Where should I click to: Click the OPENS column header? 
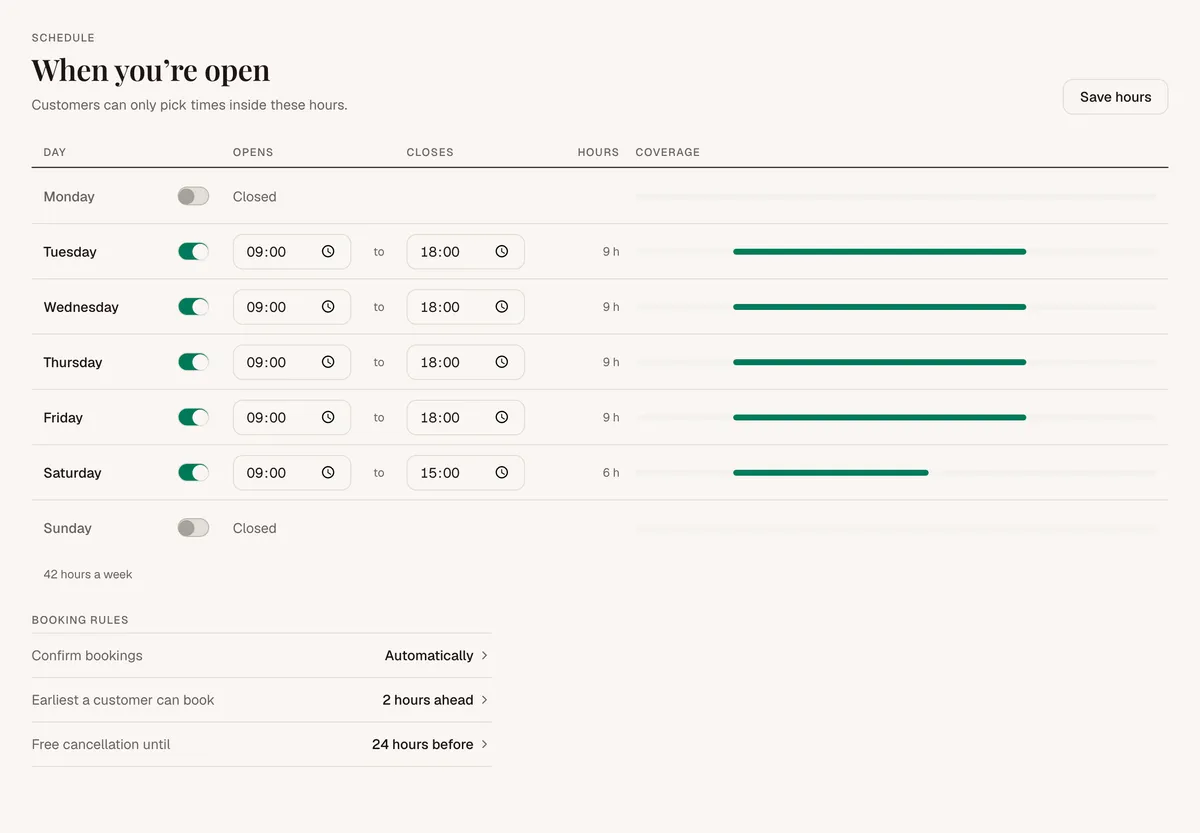click(253, 153)
